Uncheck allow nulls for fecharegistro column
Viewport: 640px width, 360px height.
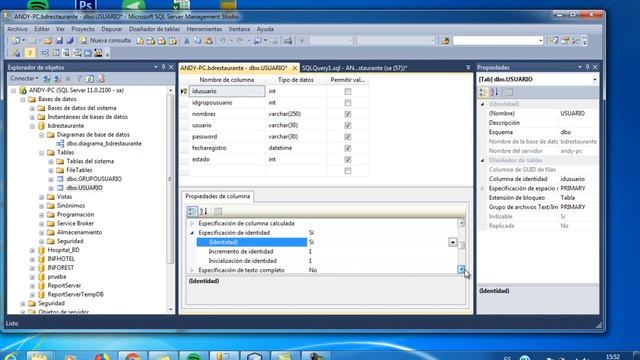[x=347, y=148]
